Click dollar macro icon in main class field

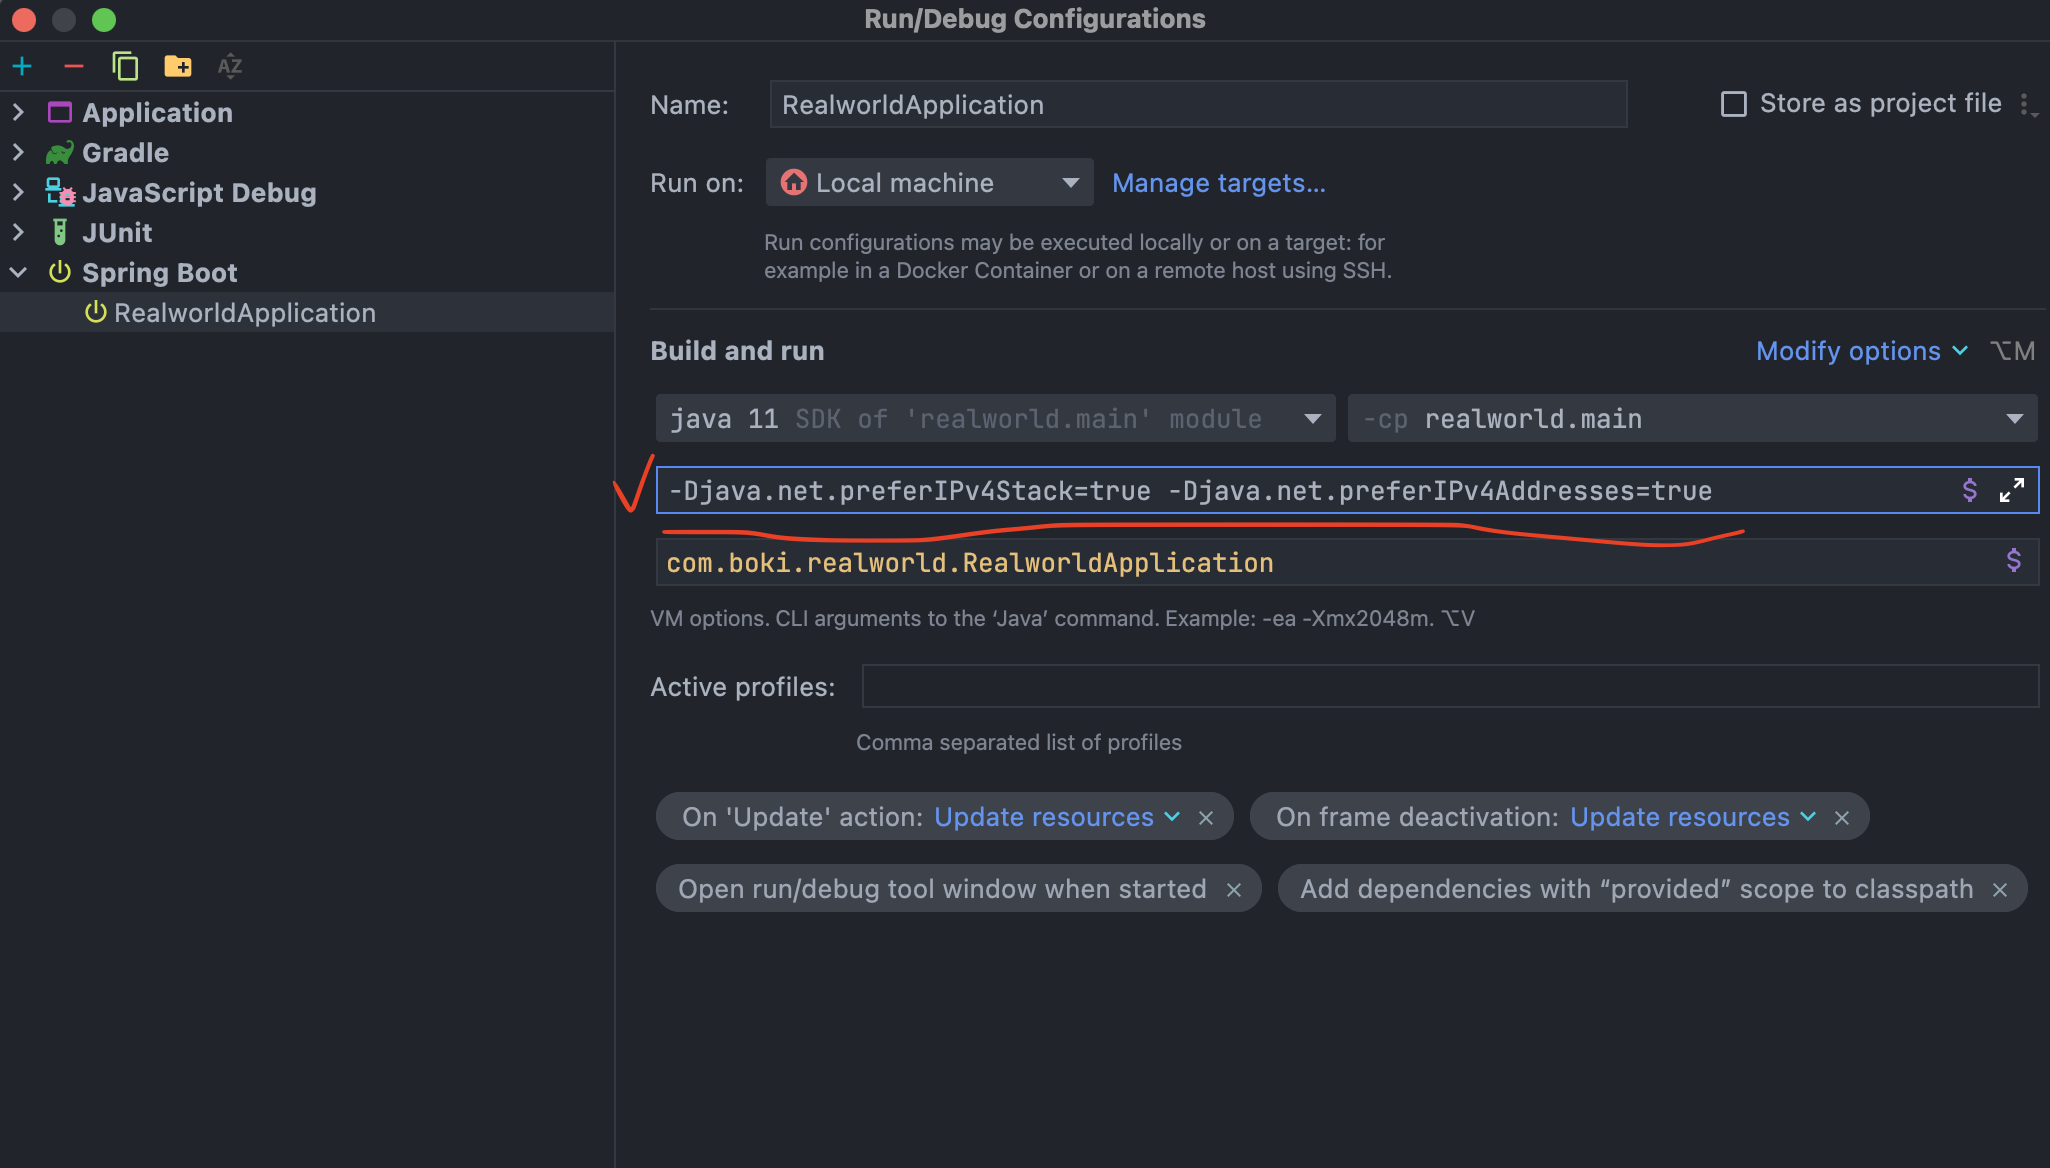[2013, 561]
